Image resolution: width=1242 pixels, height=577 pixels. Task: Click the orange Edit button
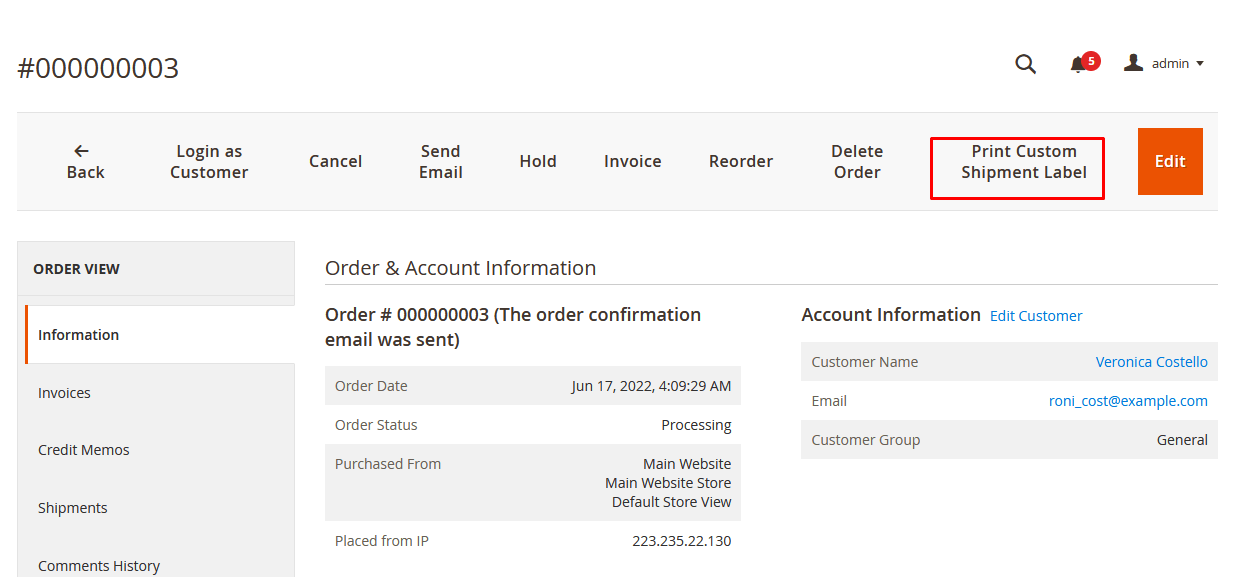coord(1170,162)
